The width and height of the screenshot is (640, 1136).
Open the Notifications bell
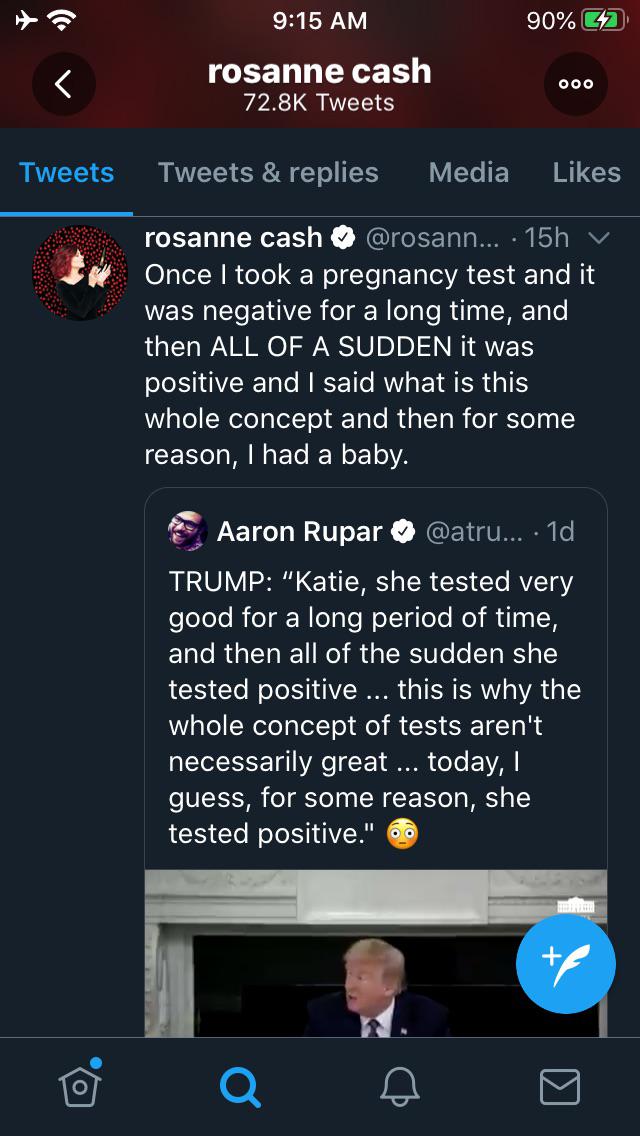coord(400,1086)
